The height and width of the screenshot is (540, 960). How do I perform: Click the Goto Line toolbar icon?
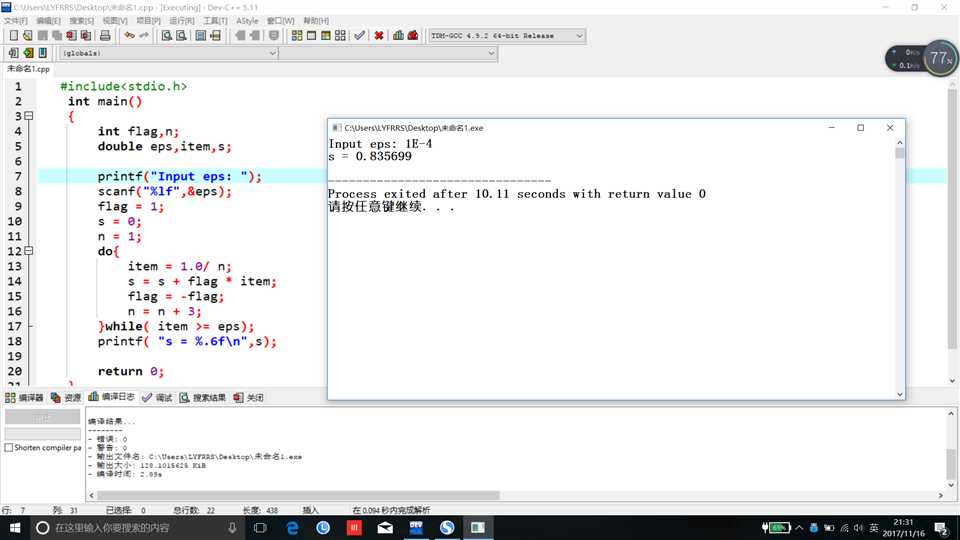point(216,36)
